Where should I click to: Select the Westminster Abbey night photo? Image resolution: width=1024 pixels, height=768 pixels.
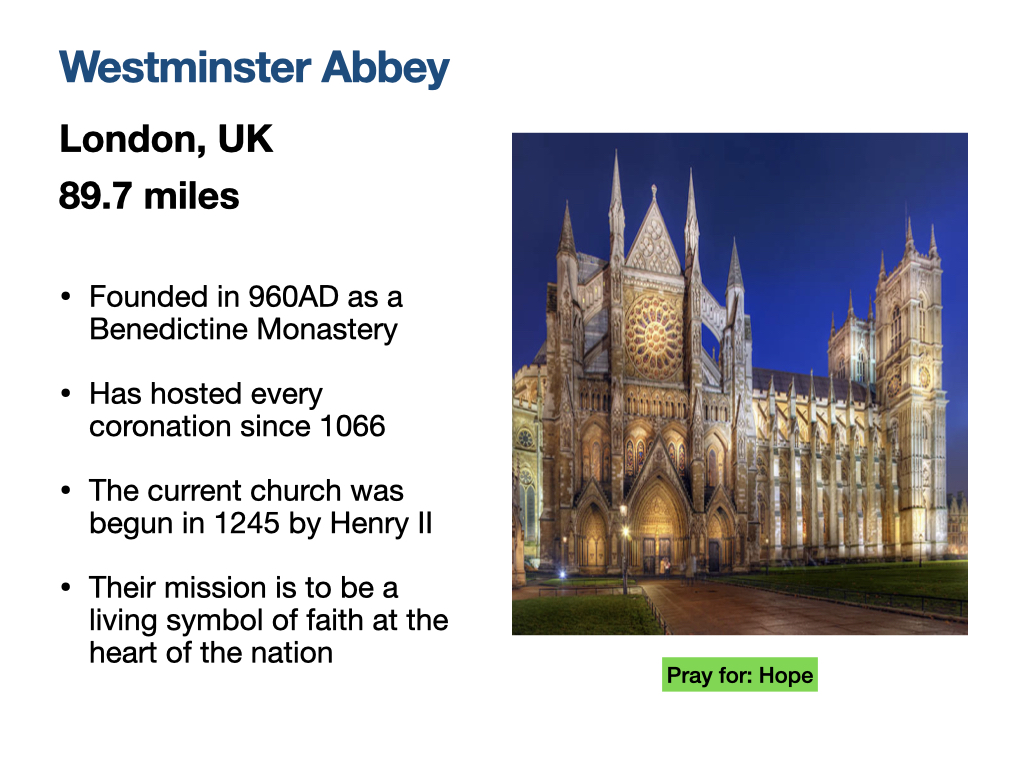point(739,384)
